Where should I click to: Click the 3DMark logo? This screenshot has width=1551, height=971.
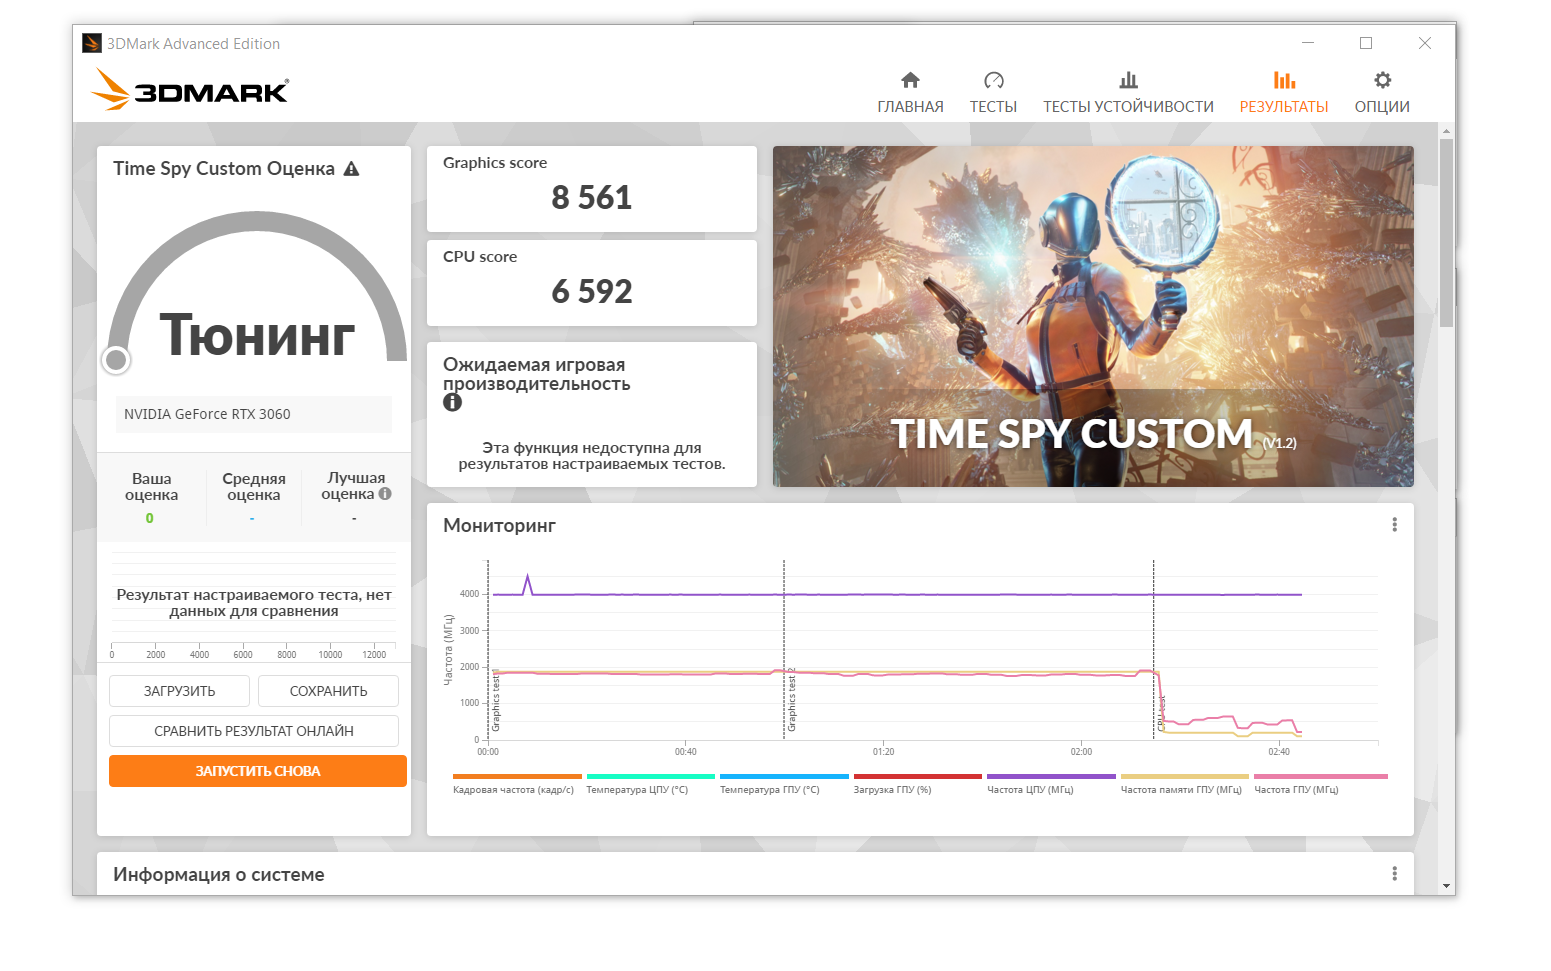[190, 89]
